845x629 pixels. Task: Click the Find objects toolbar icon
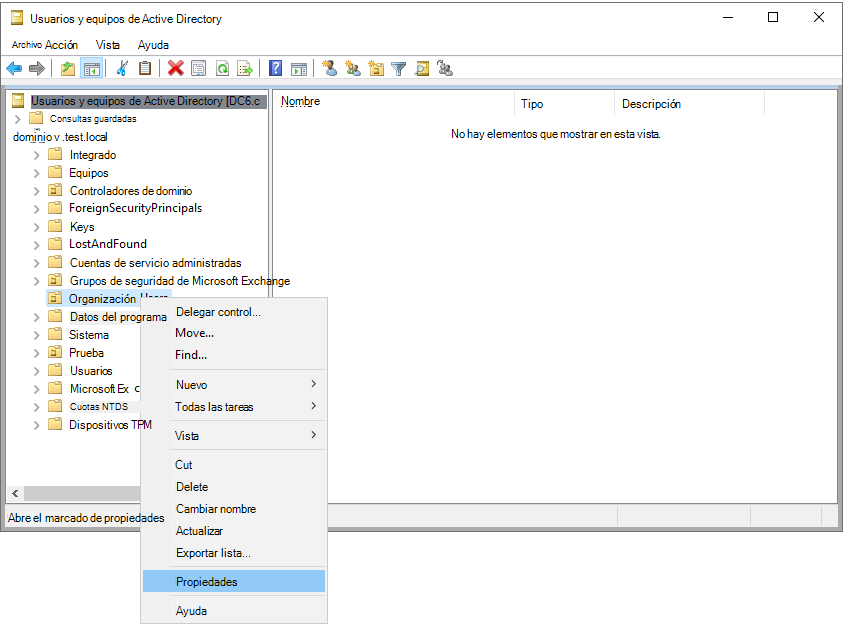tap(422, 68)
